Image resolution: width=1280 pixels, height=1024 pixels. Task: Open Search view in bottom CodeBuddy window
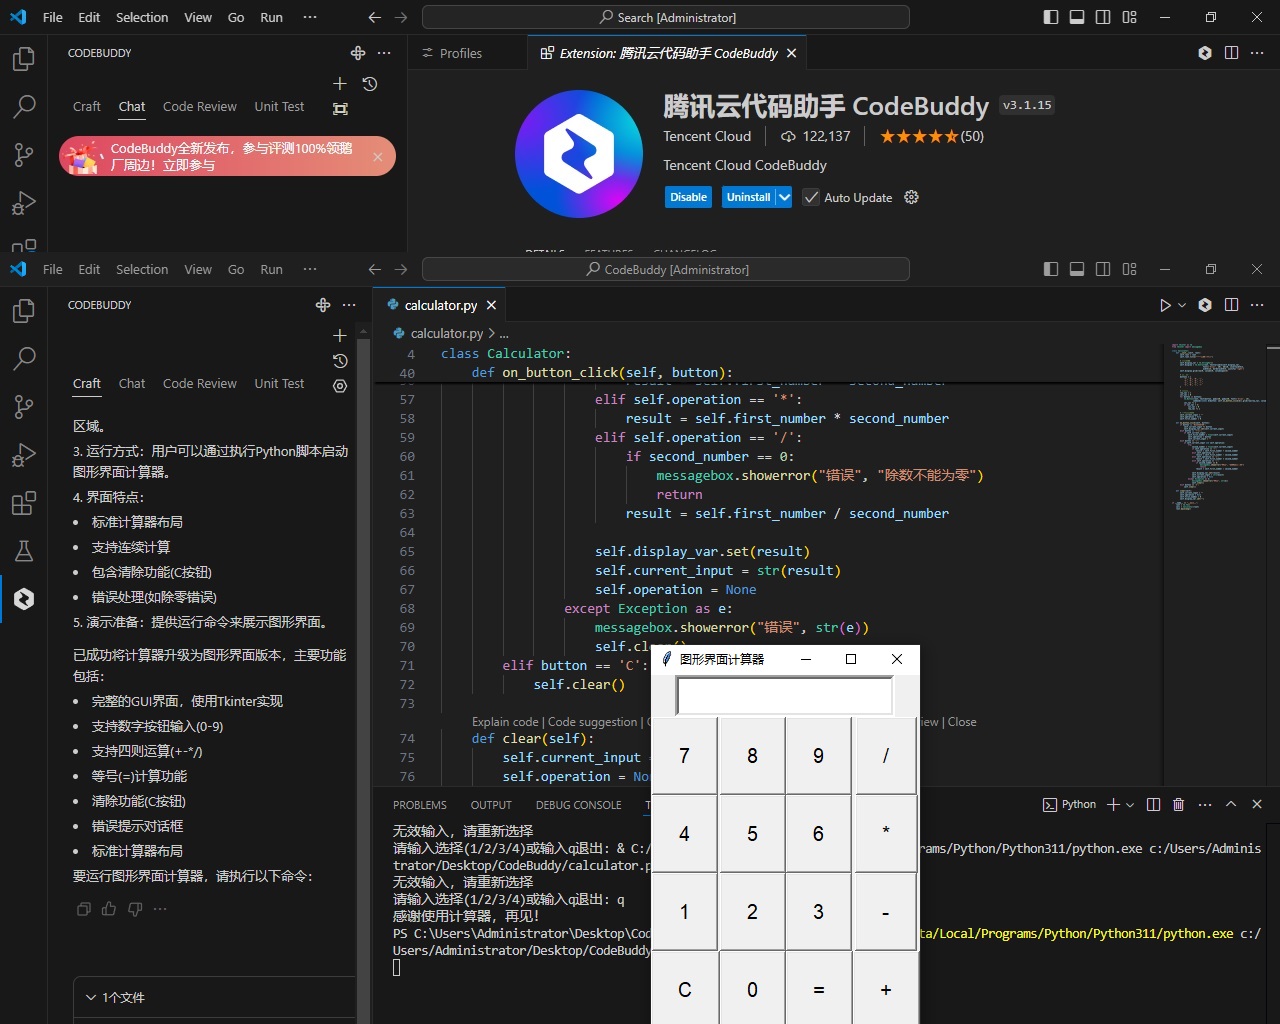click(x=24, y=358)
